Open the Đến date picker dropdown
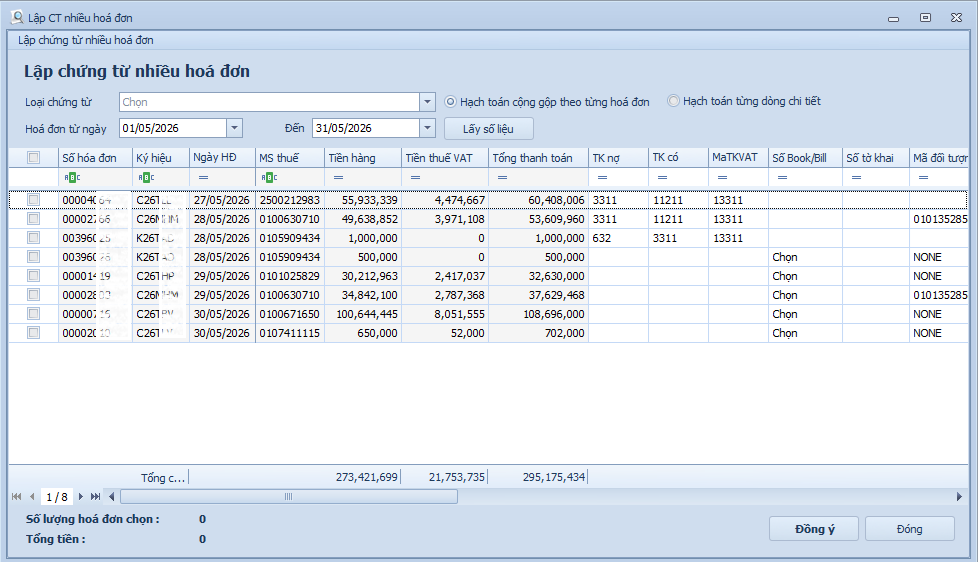This screenshot has height=562, width=978. click(427, 128)
